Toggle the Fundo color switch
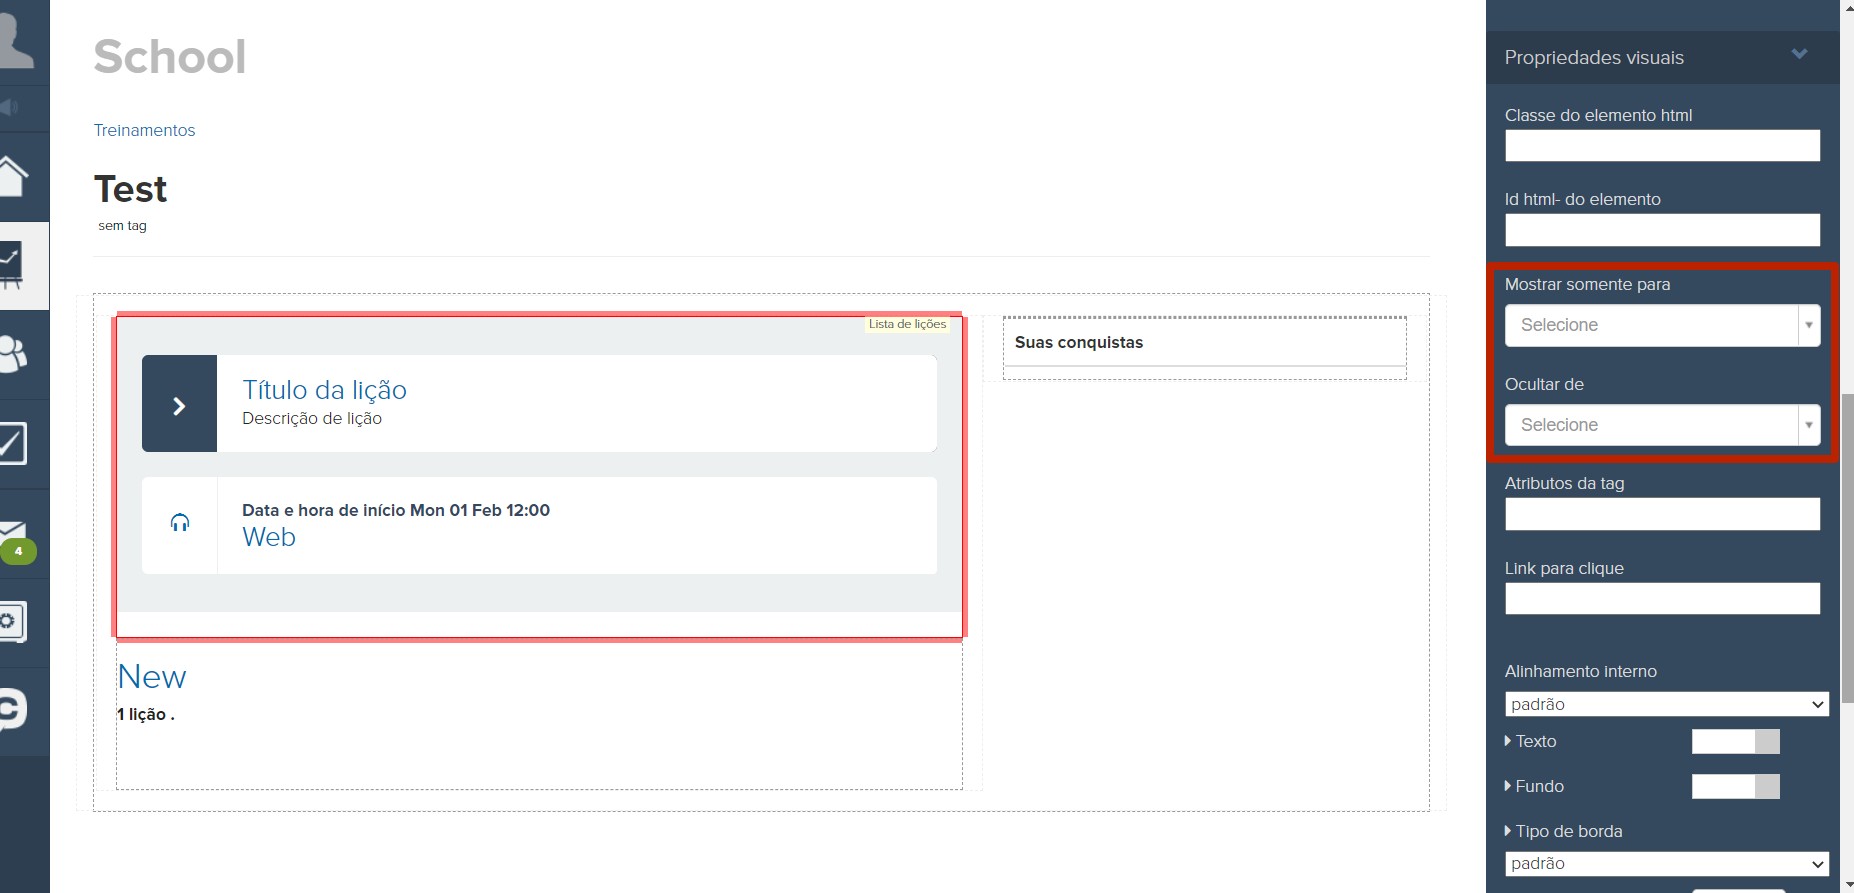The width and height of the screenshot is (1854, 893). [x=1735, y=786]
